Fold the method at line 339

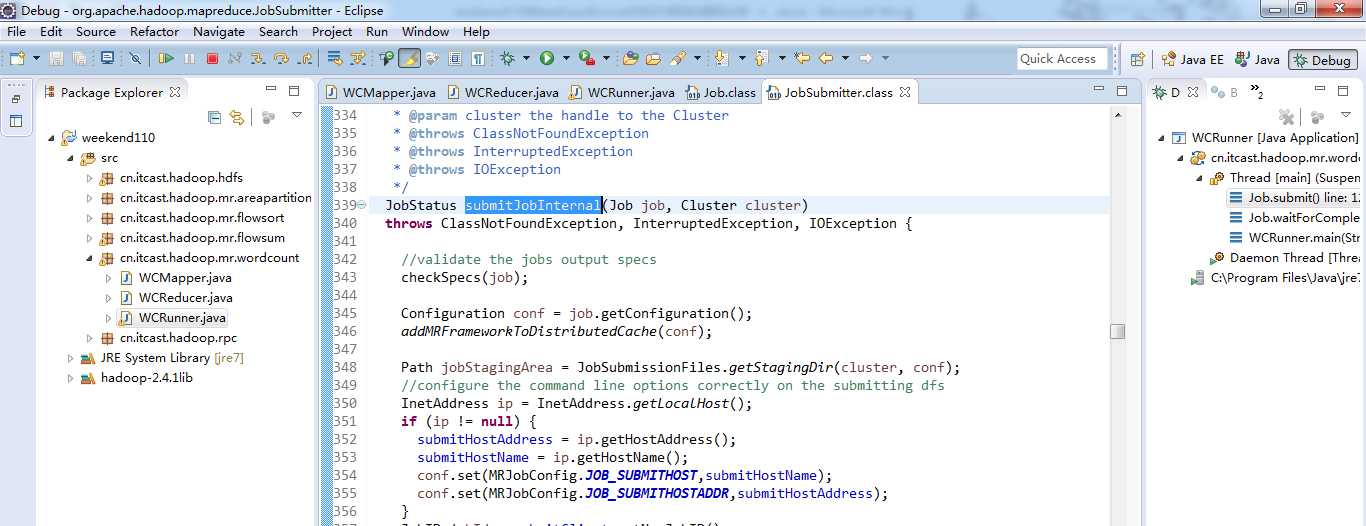[362, 205]
